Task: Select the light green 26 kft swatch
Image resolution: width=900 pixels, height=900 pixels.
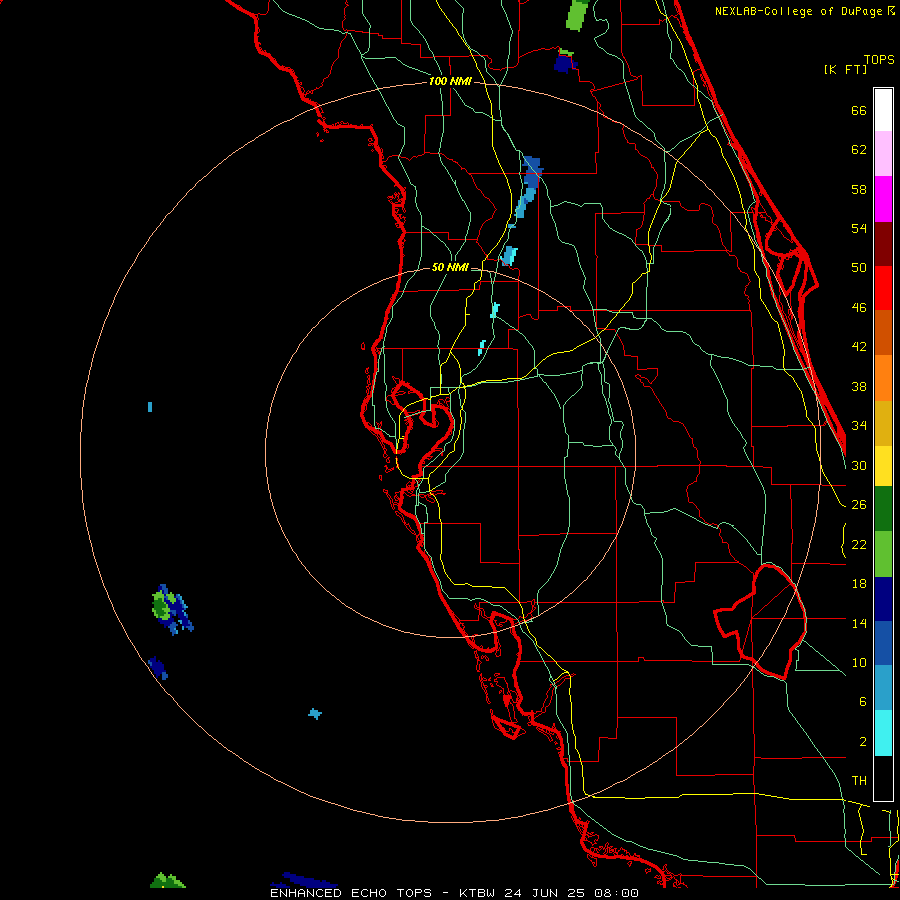Action: (x=883, y=554)
